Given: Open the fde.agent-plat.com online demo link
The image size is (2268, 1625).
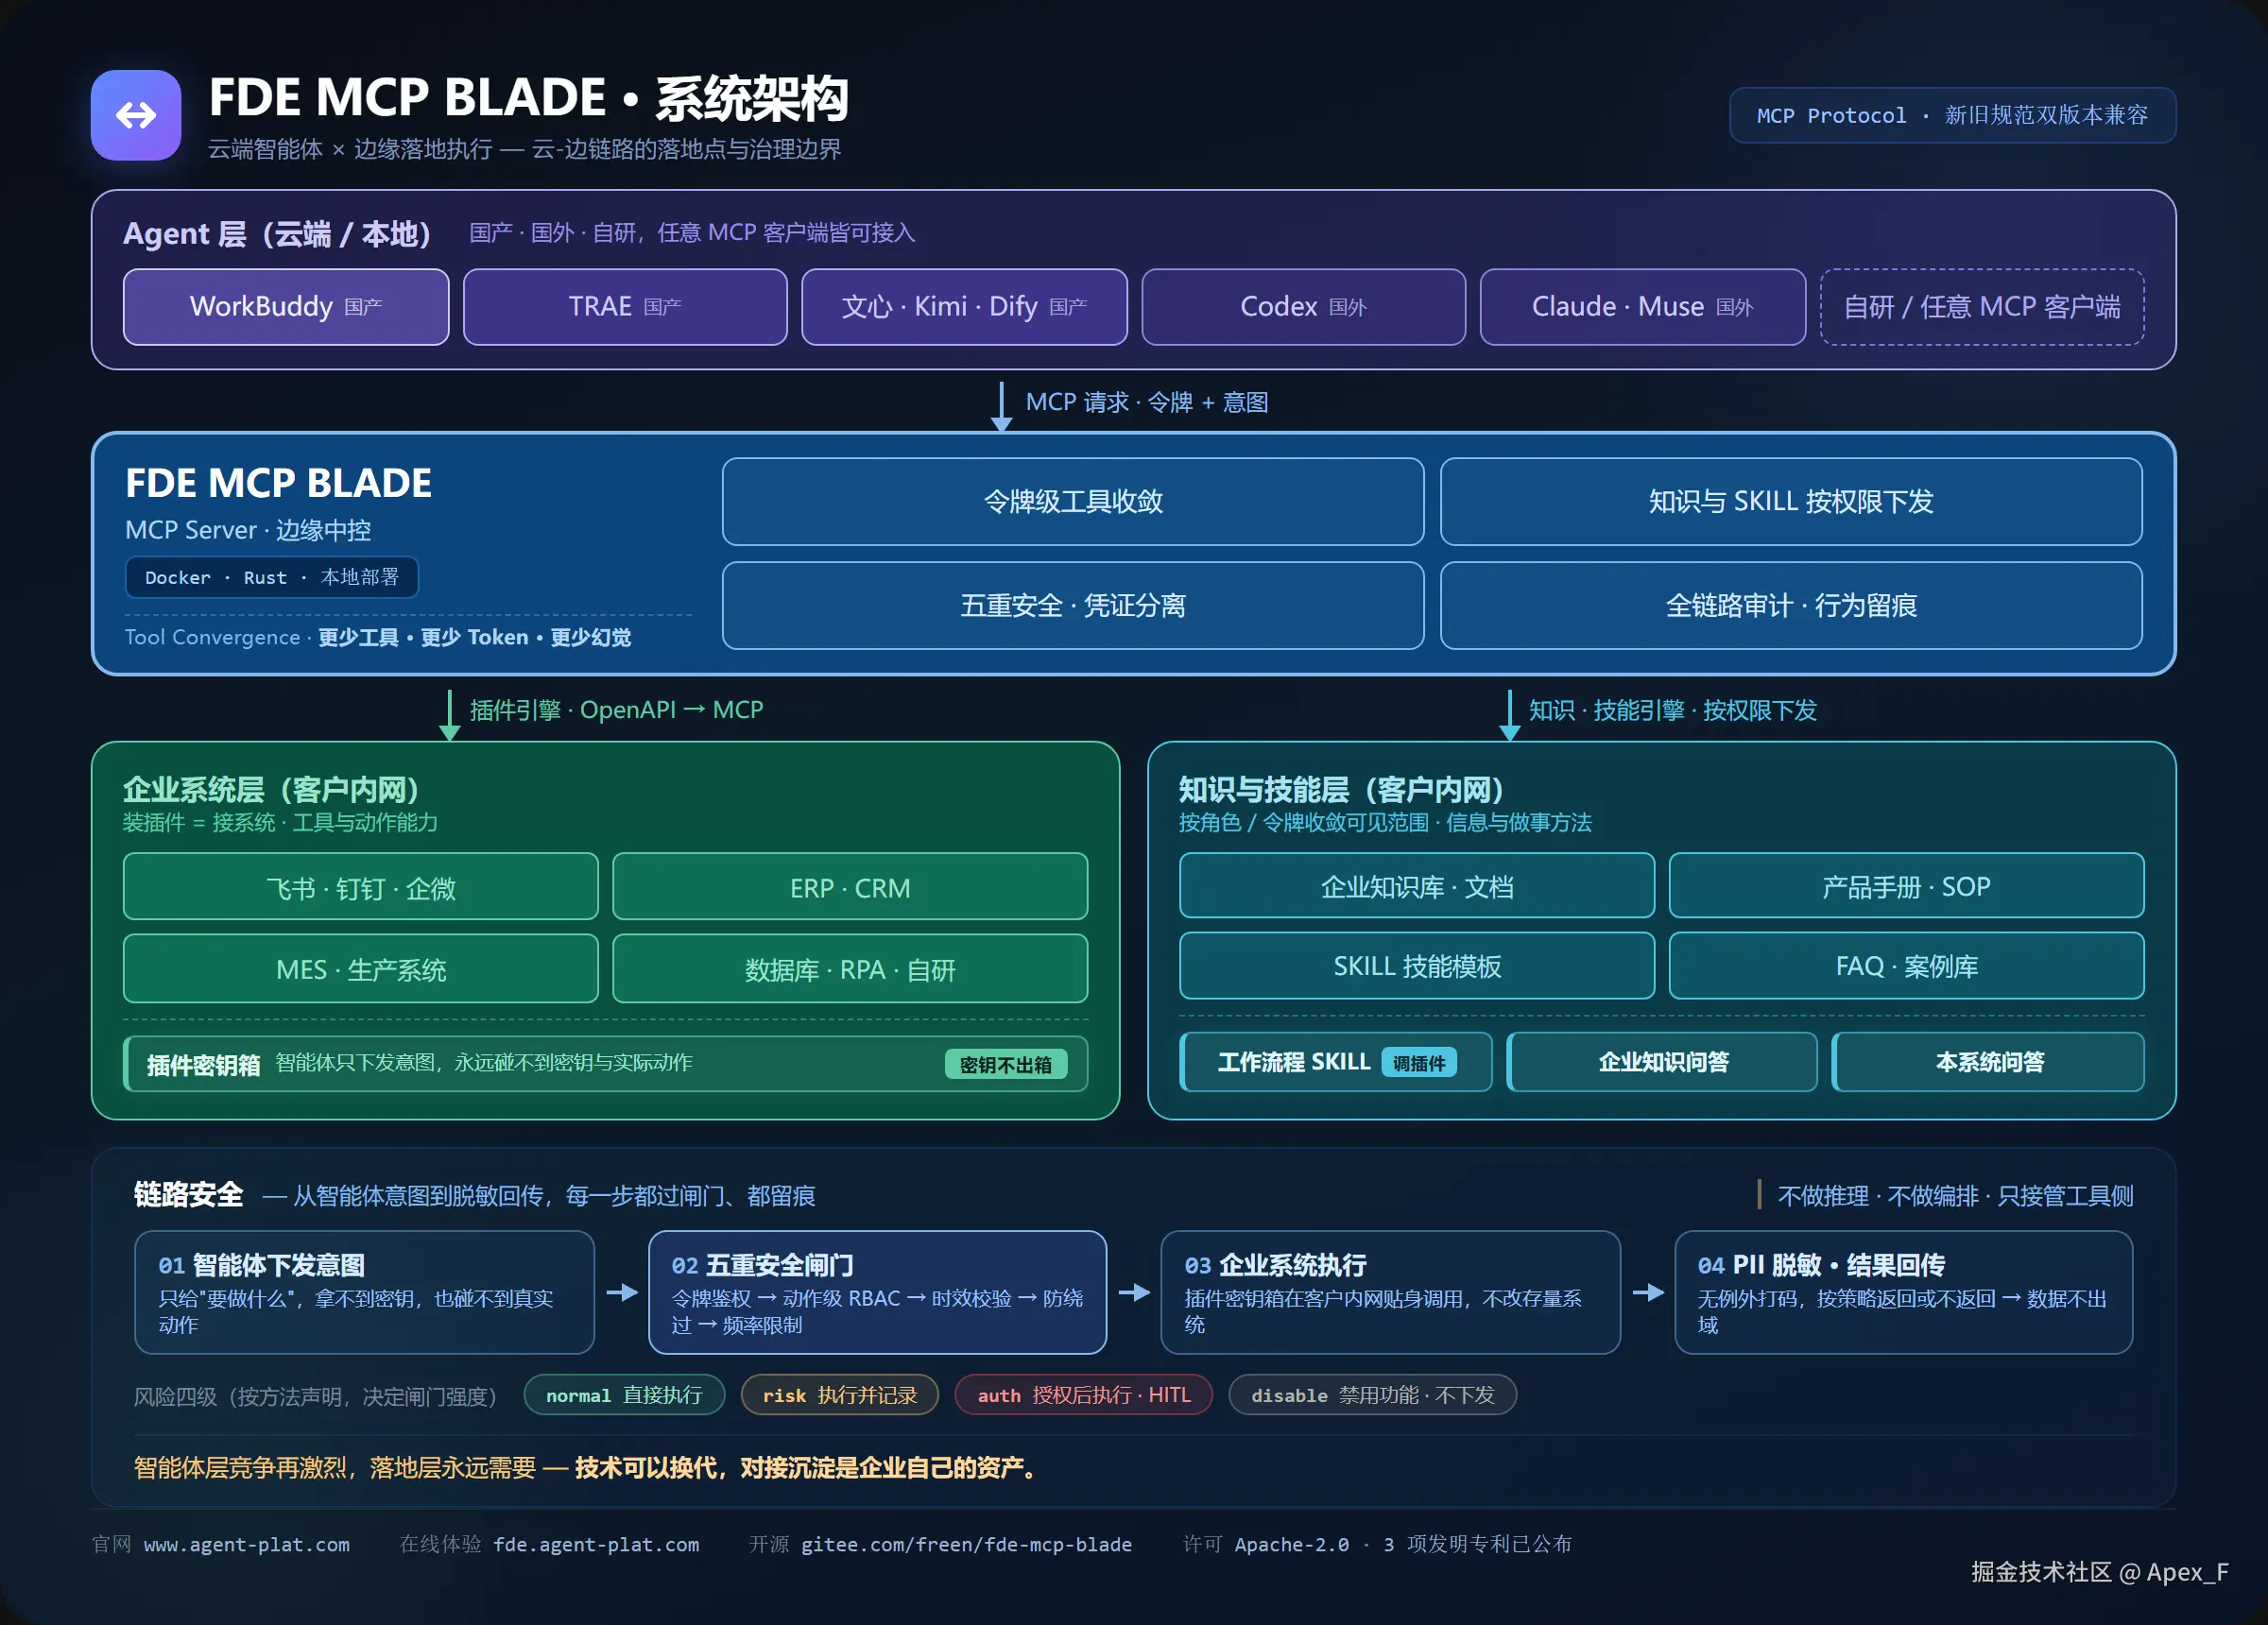Looking at the screenshot, I should click(596, 1545).
